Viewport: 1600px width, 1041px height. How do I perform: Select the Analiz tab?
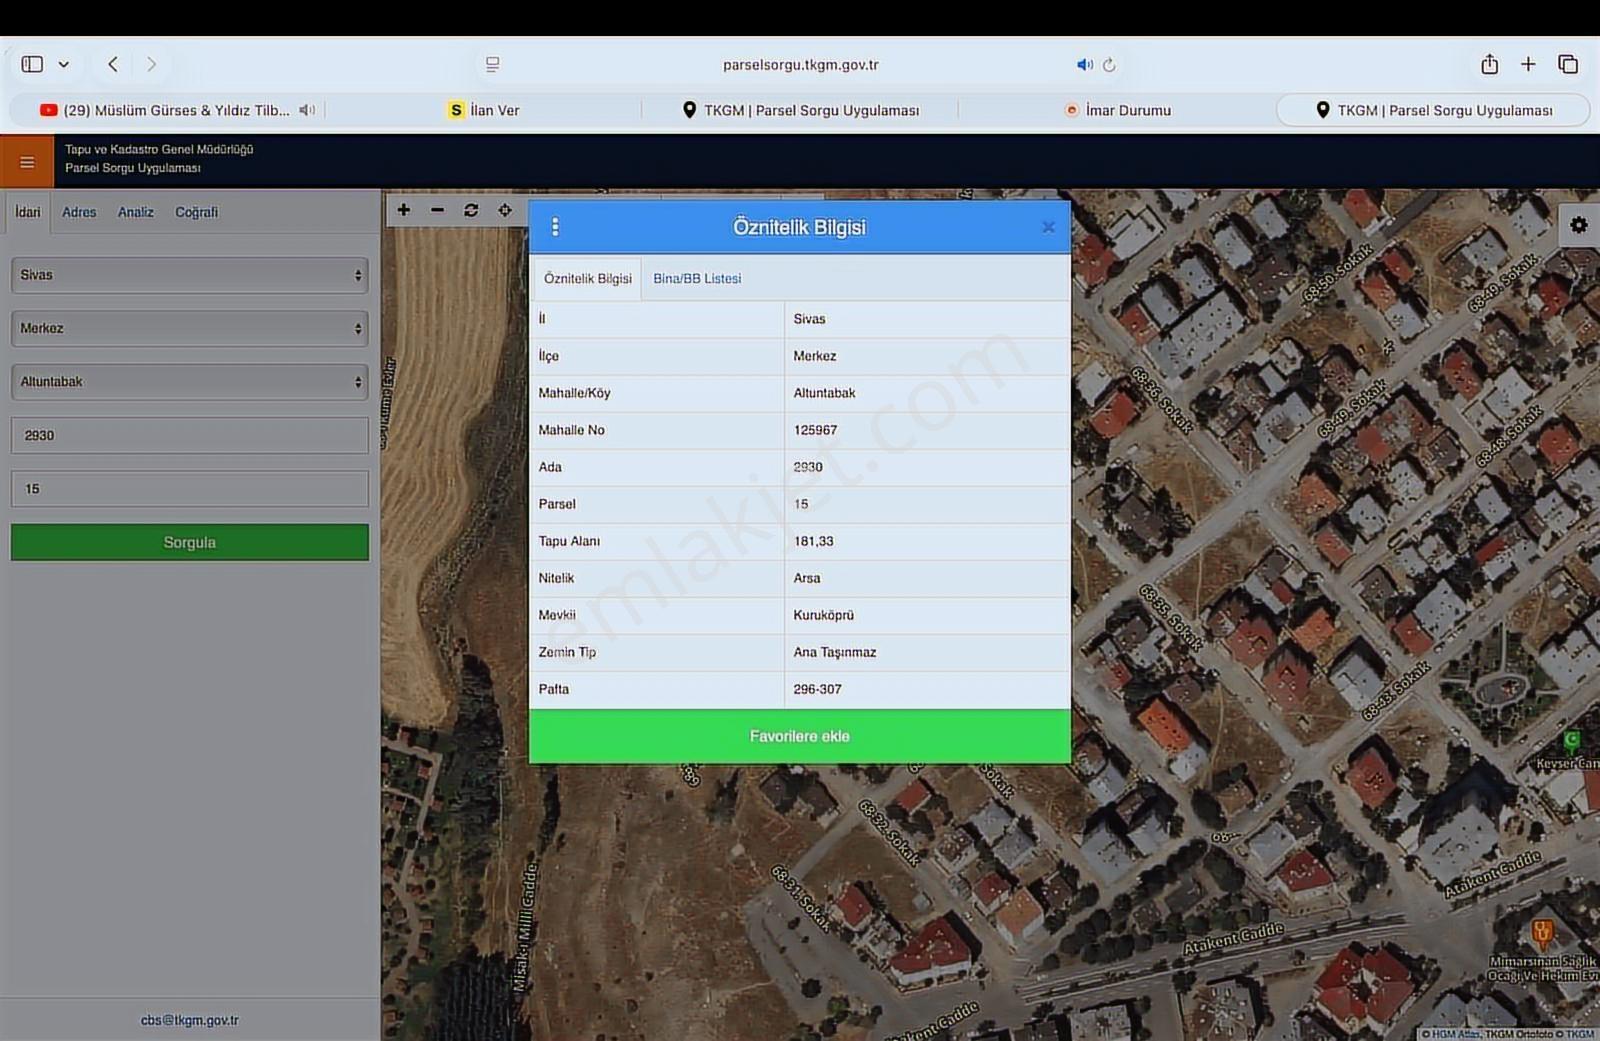click(136, 212)
